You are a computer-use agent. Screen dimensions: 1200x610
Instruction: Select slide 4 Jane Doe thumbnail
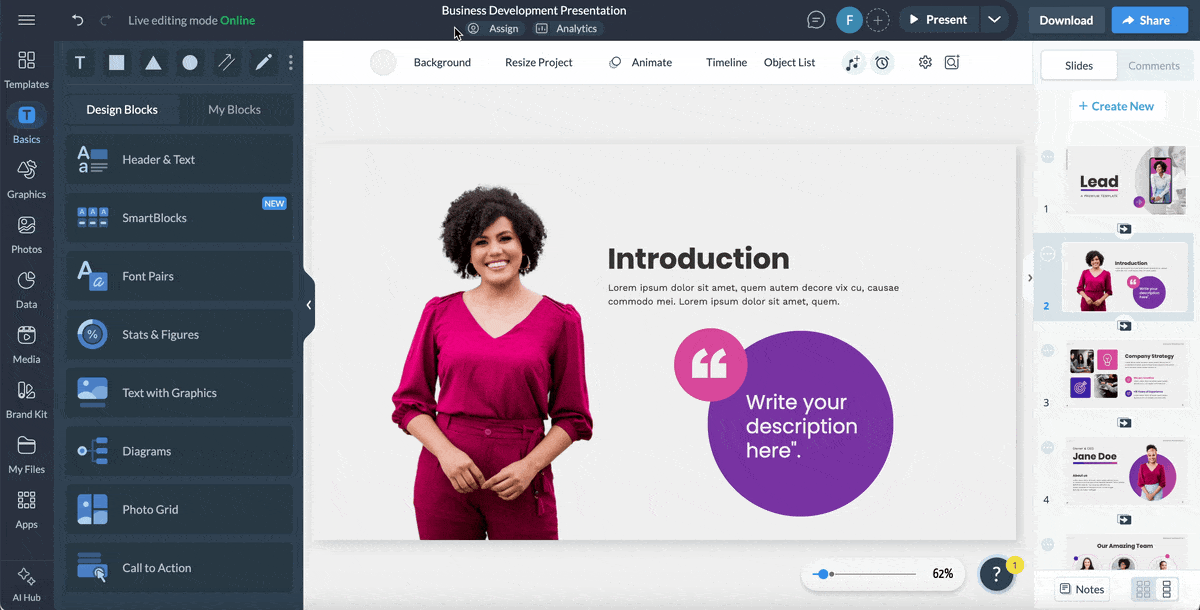click(1125, 470)
